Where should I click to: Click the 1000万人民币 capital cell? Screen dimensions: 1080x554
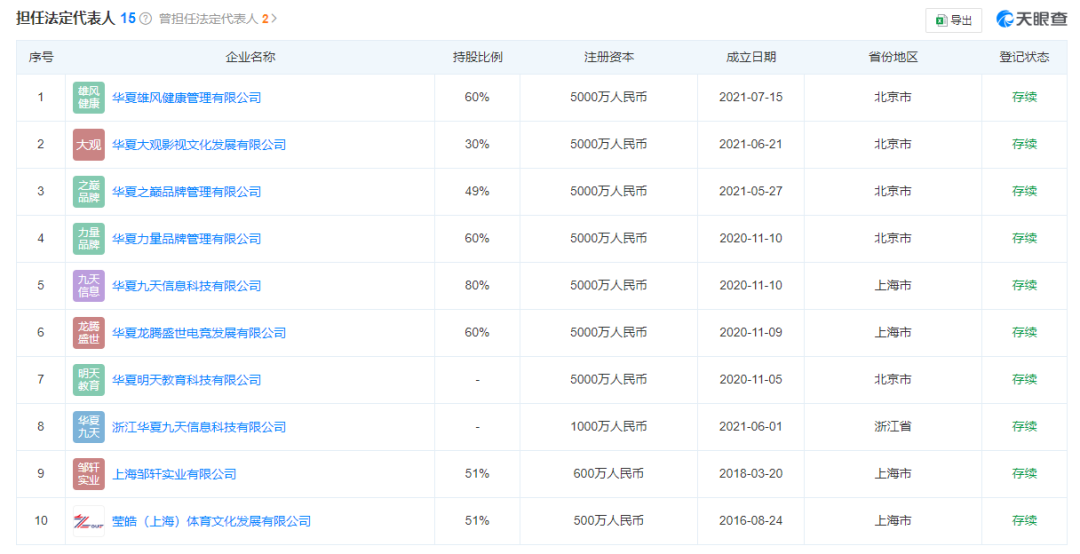tap(609, 427)
